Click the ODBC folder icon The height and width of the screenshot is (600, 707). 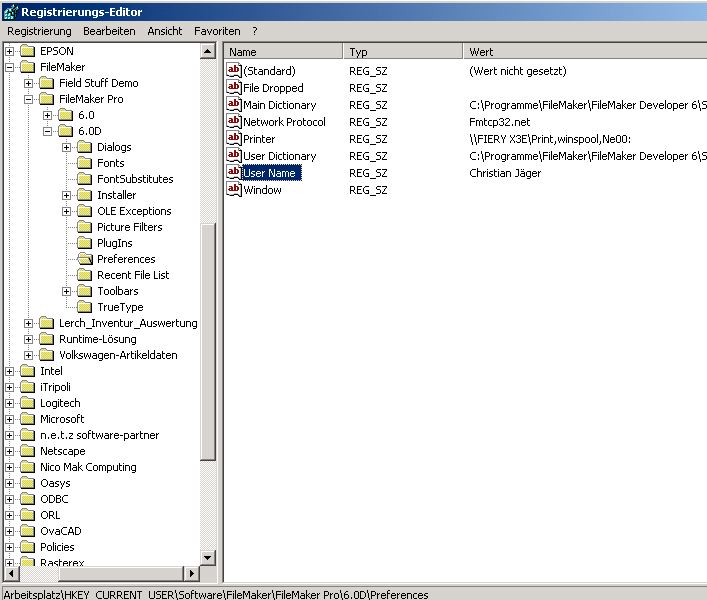28,499
